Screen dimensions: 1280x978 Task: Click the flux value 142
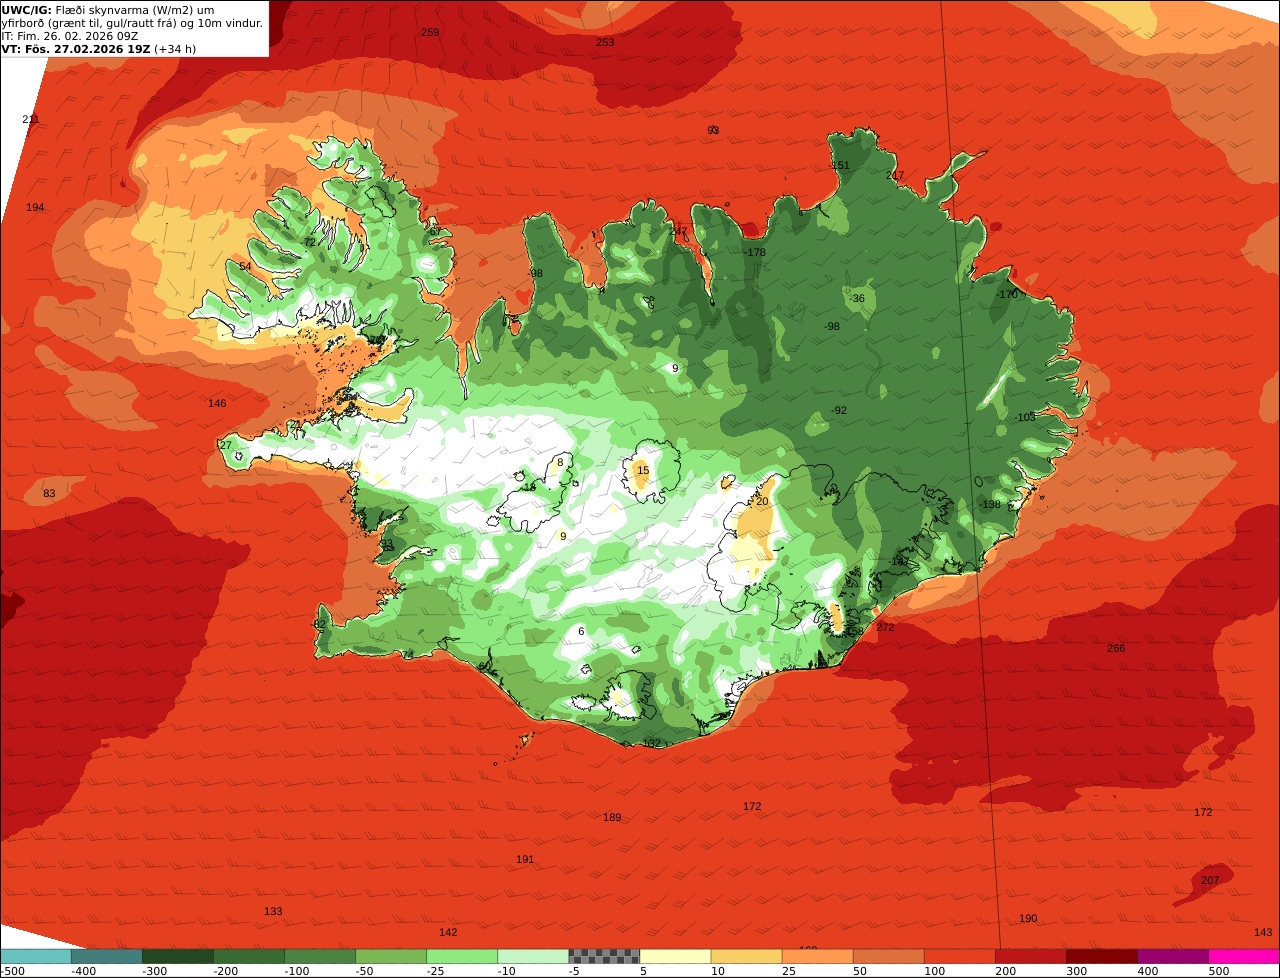click(x=448, y=932)
